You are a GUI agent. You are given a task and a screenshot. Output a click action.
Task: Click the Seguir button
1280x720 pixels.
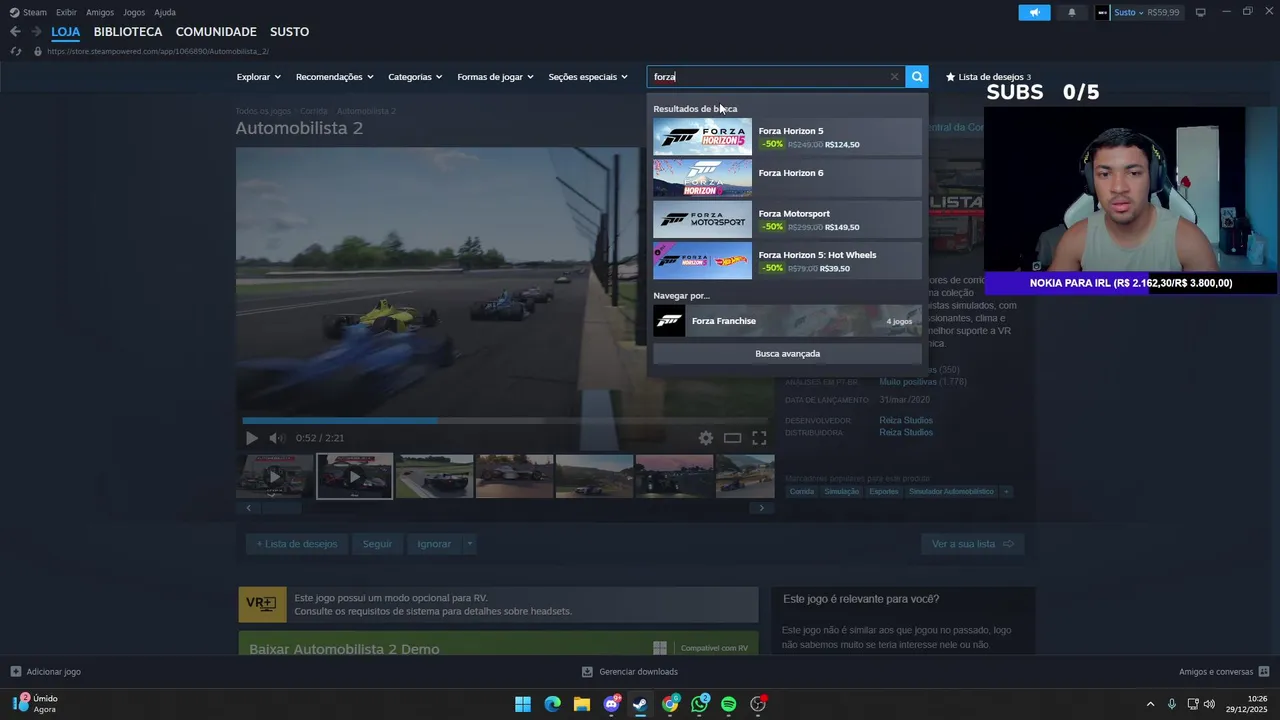tap(377, 544)
